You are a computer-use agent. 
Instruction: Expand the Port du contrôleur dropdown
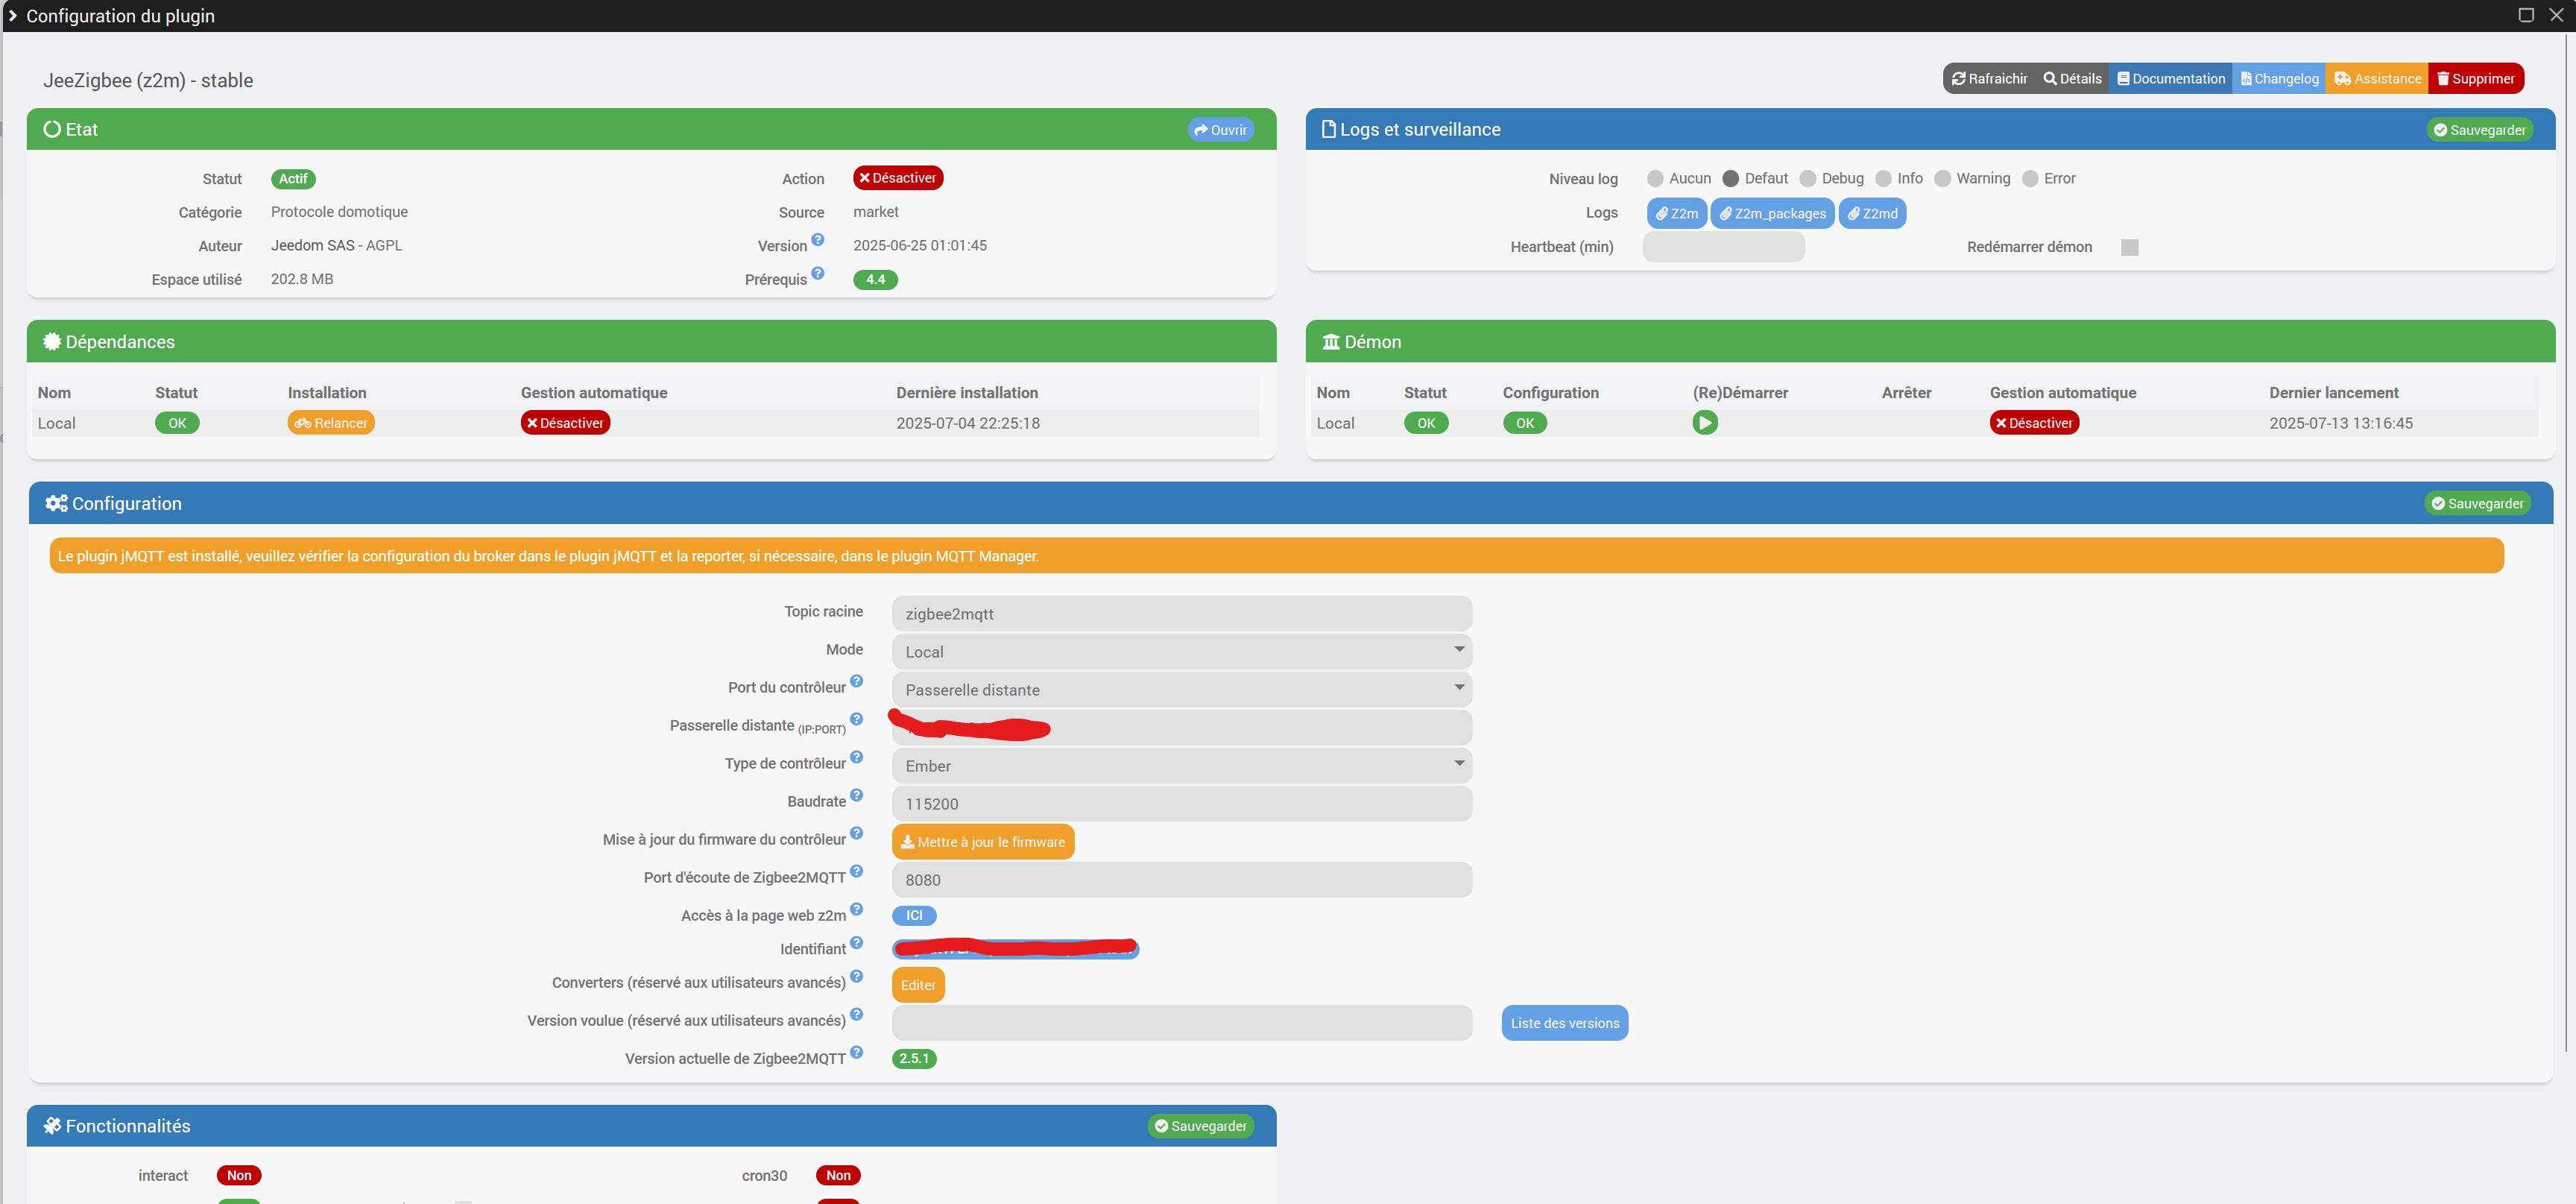(x=1181, y=690)
